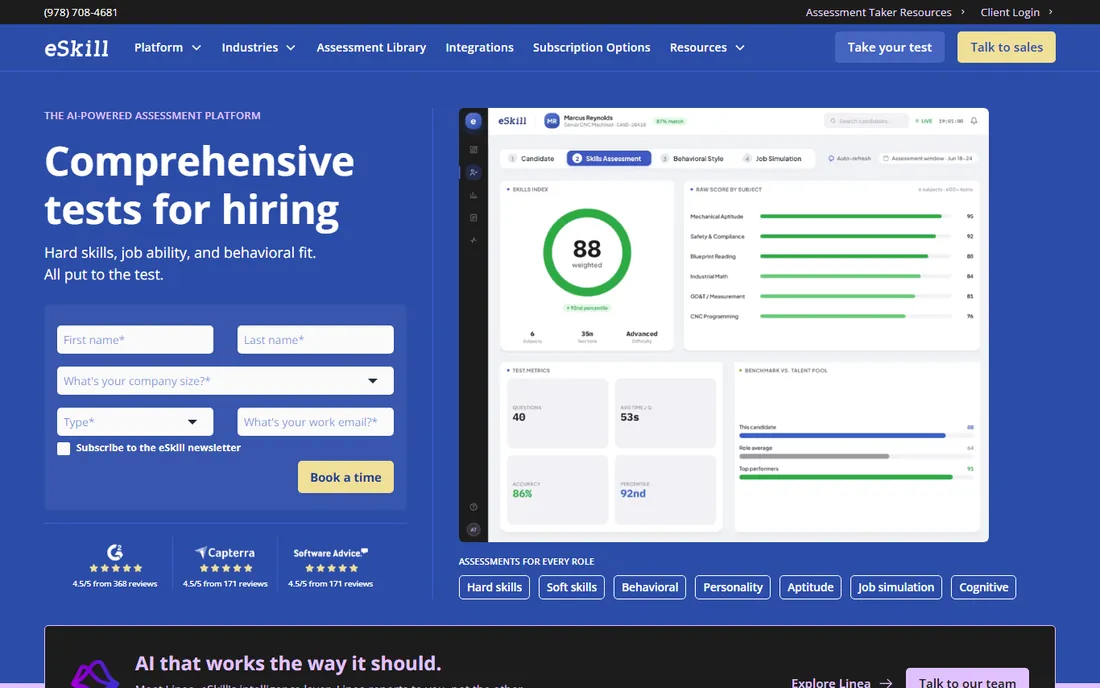Click the MR avatar for Marcus Reynolds

click(552, 121)
